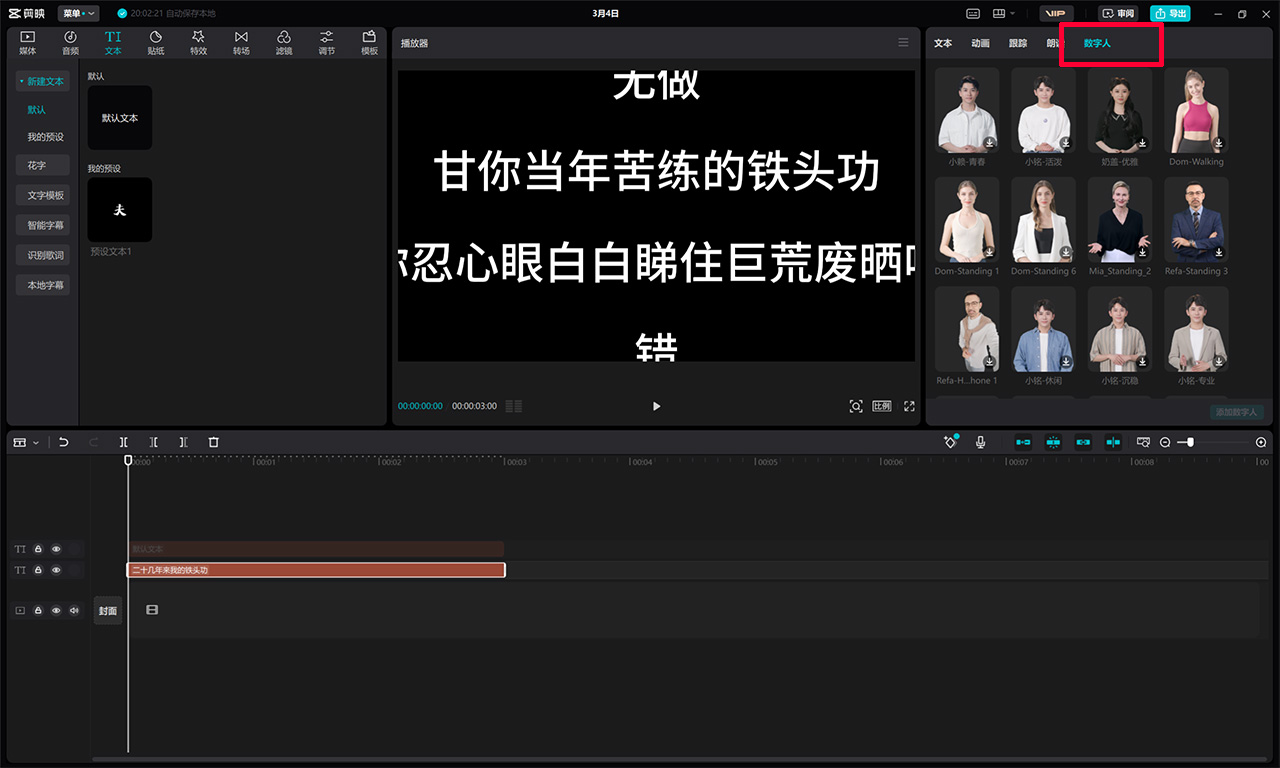Select the Dom-Walking digital human thumbnail
The width and height of the screenshot is (1280, 768).
pyautogui.click(x=1196, y=108)
